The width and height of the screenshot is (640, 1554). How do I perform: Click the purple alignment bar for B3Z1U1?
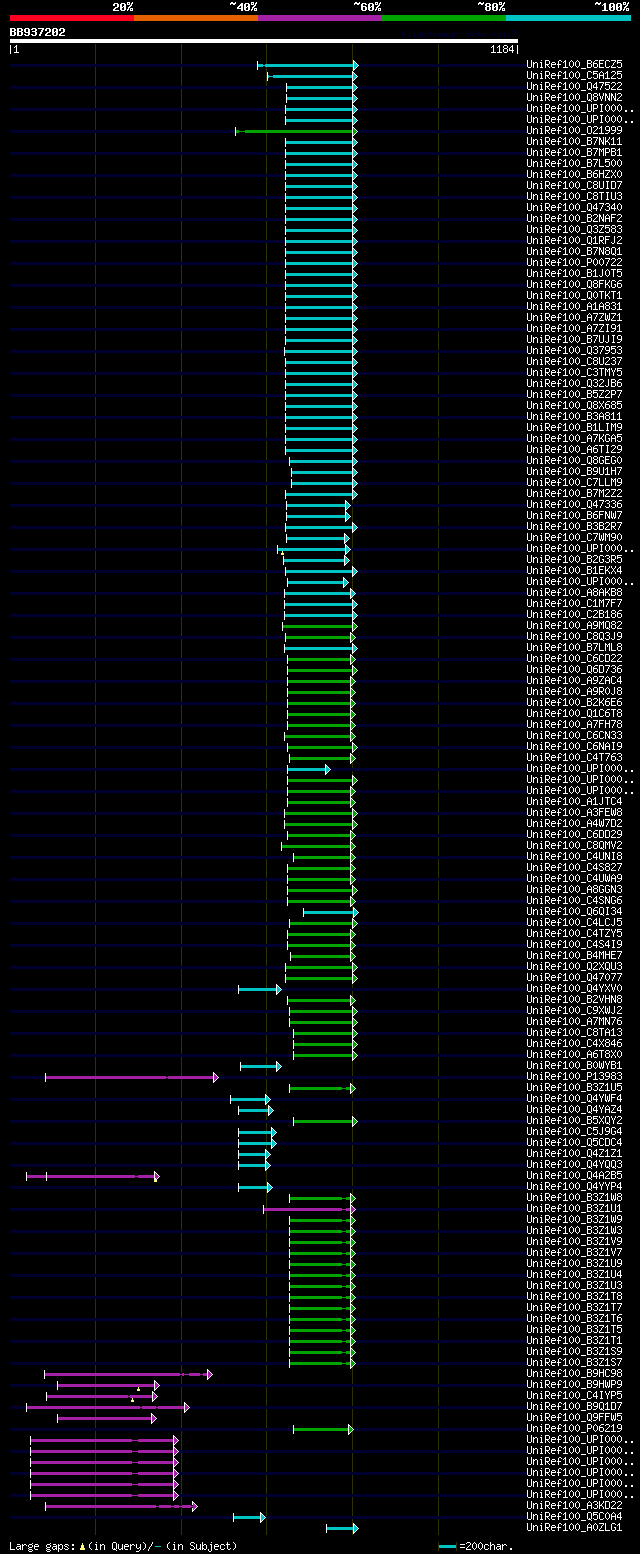click(309, 1209)
